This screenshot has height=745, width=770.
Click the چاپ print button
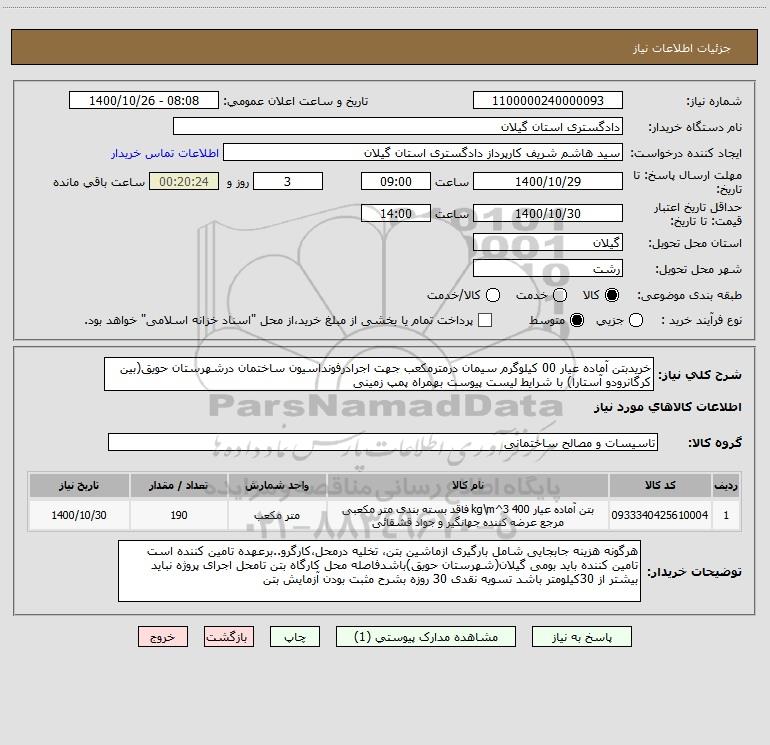click(295, 637)
